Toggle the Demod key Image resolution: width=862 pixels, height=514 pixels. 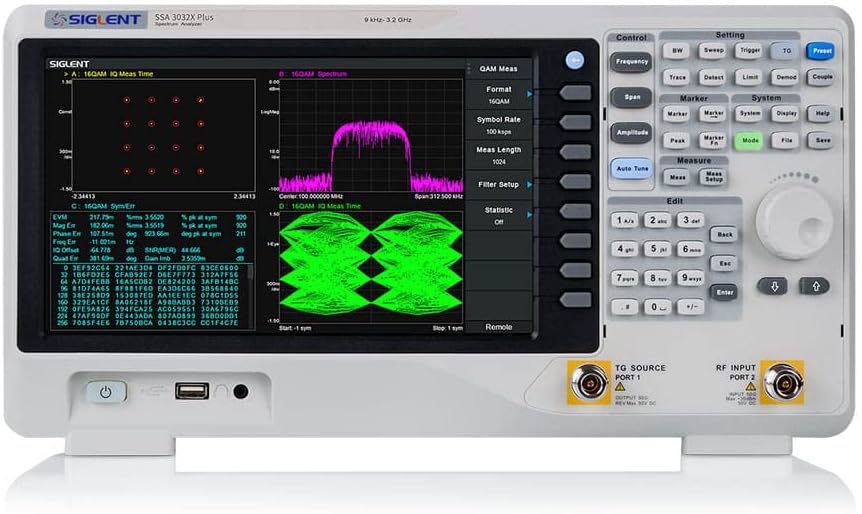click(786, 78)
